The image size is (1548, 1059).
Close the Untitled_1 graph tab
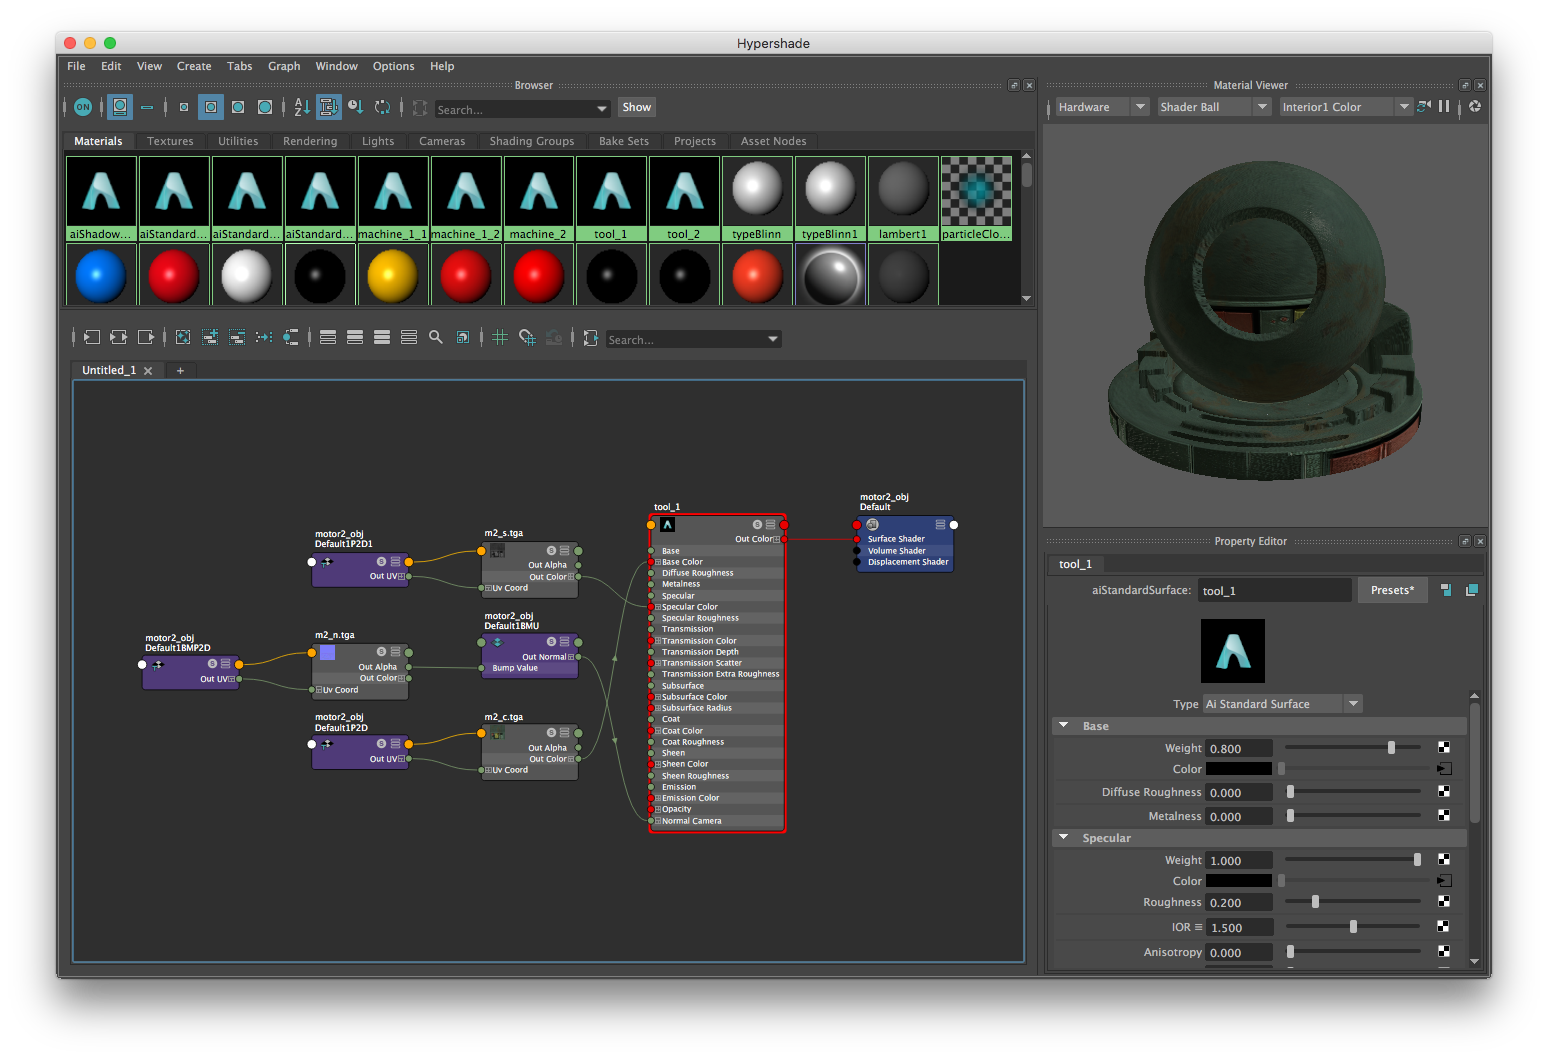pos(148,371)
